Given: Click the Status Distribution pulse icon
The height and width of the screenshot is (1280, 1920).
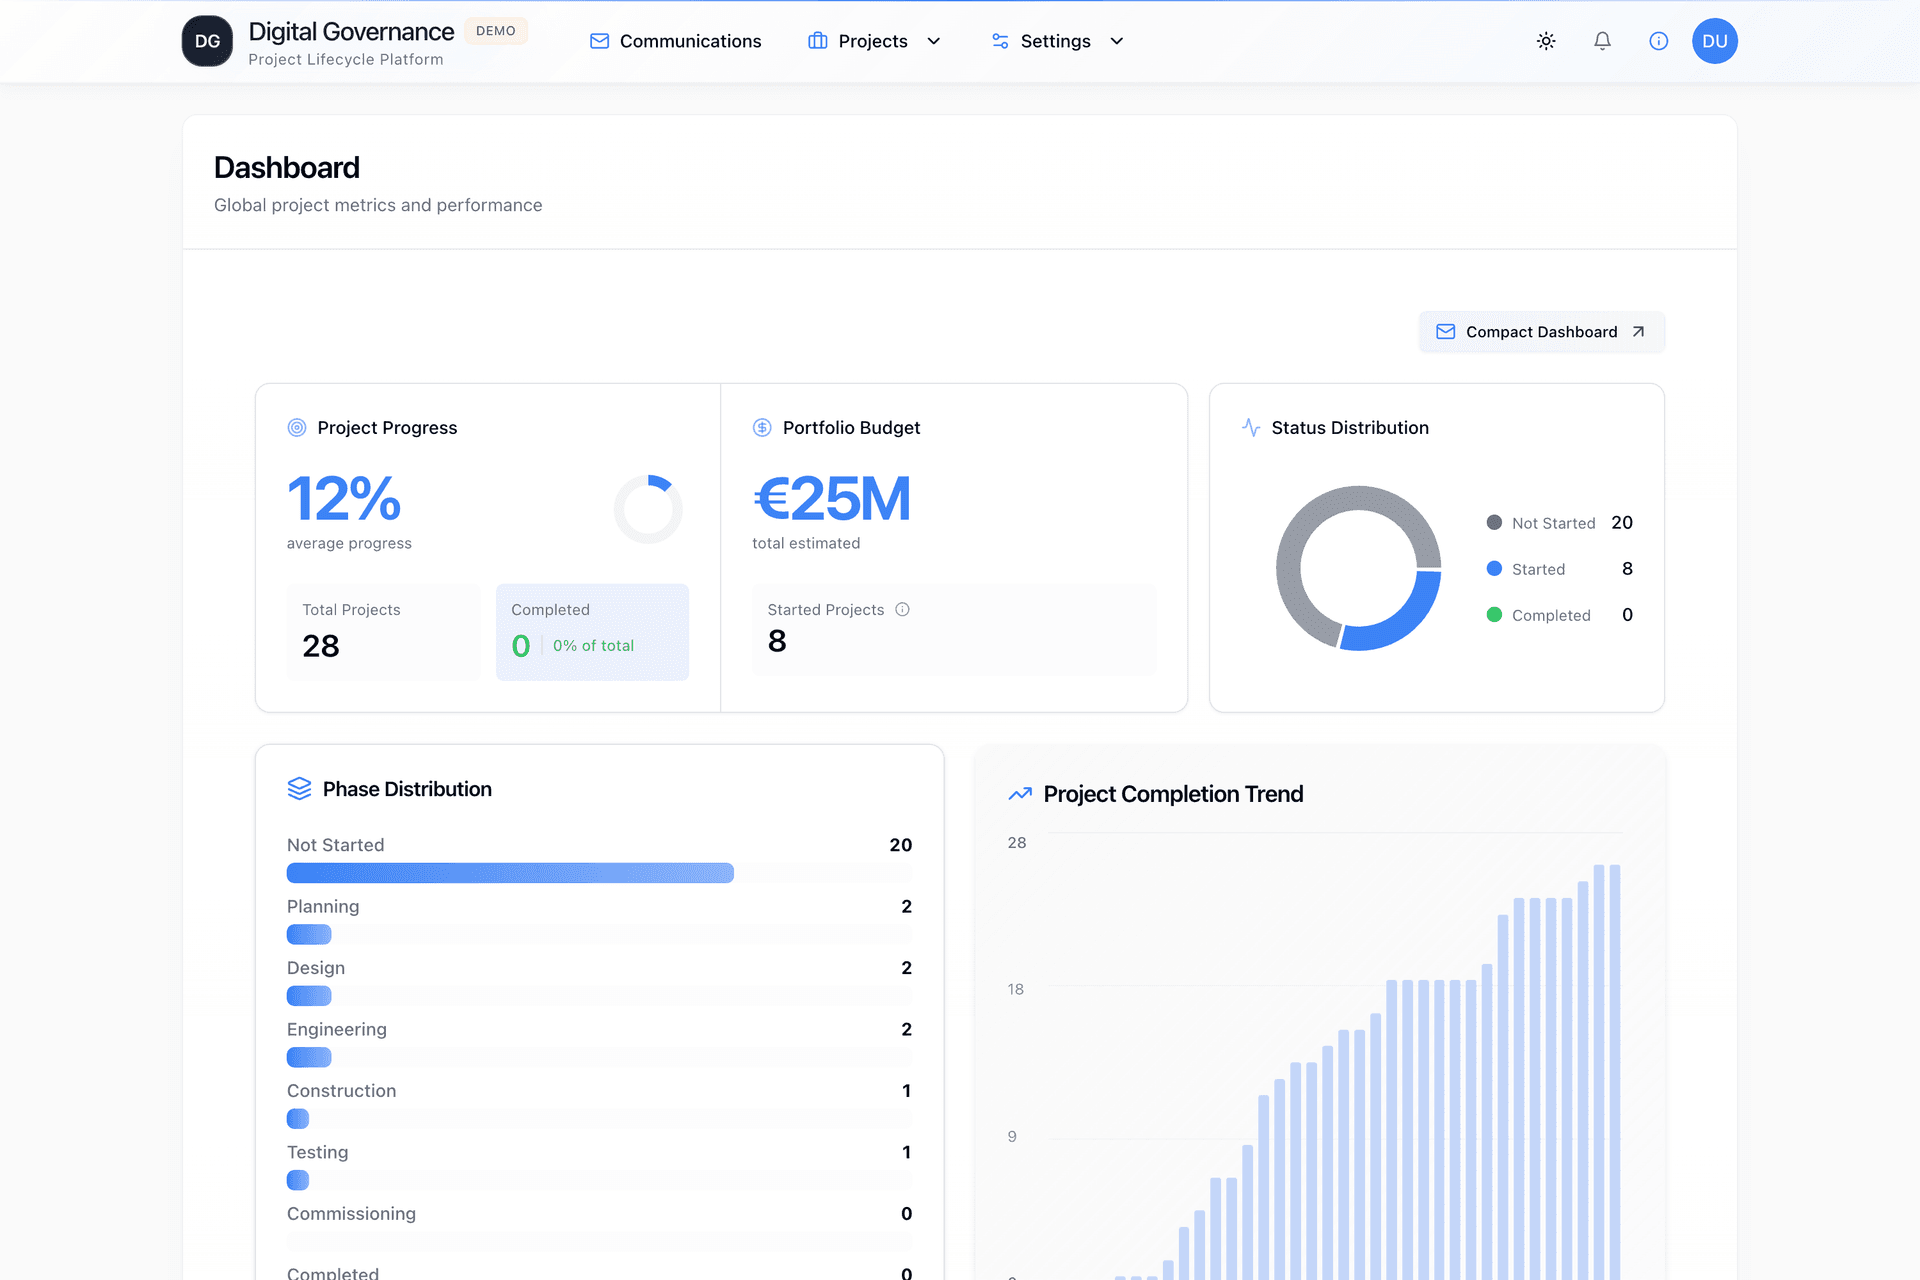Looking at the screenshot, I should tap(1251, 428).
